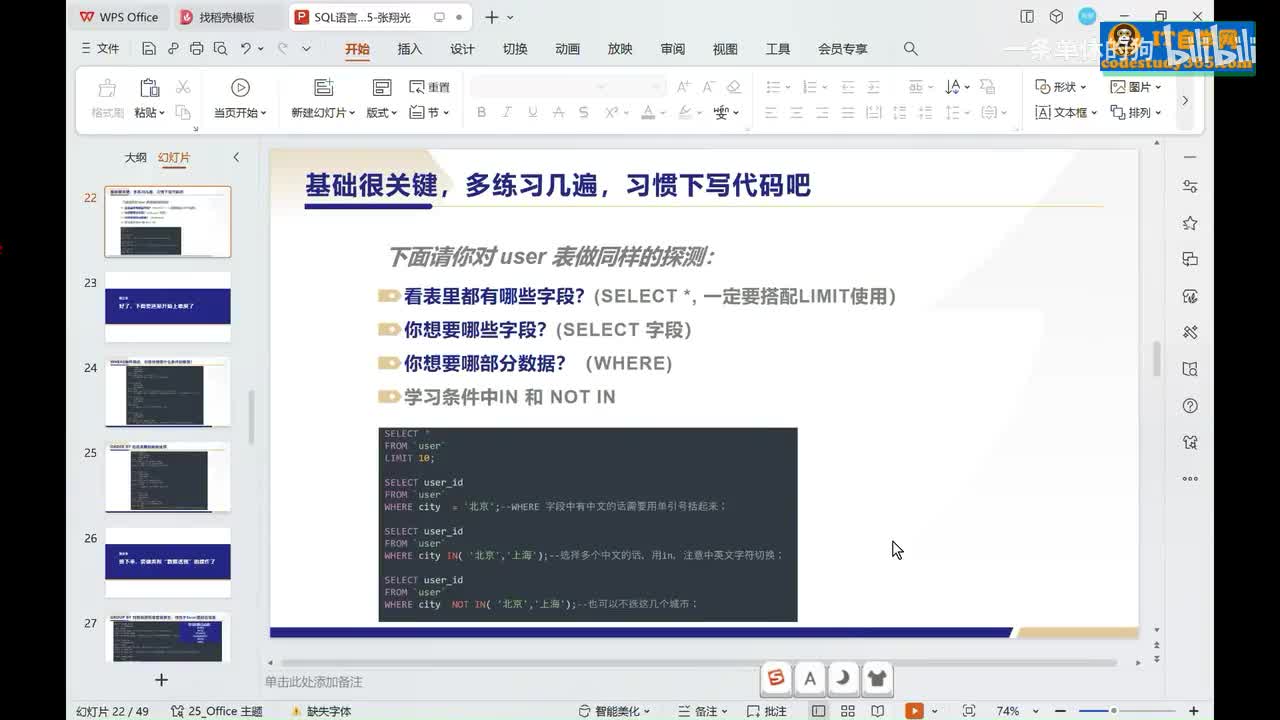Collapse the slide thumbnail panel
The width and height of the screenshot is (1280, 720).
pyautogui.click(x=236, y=157)
